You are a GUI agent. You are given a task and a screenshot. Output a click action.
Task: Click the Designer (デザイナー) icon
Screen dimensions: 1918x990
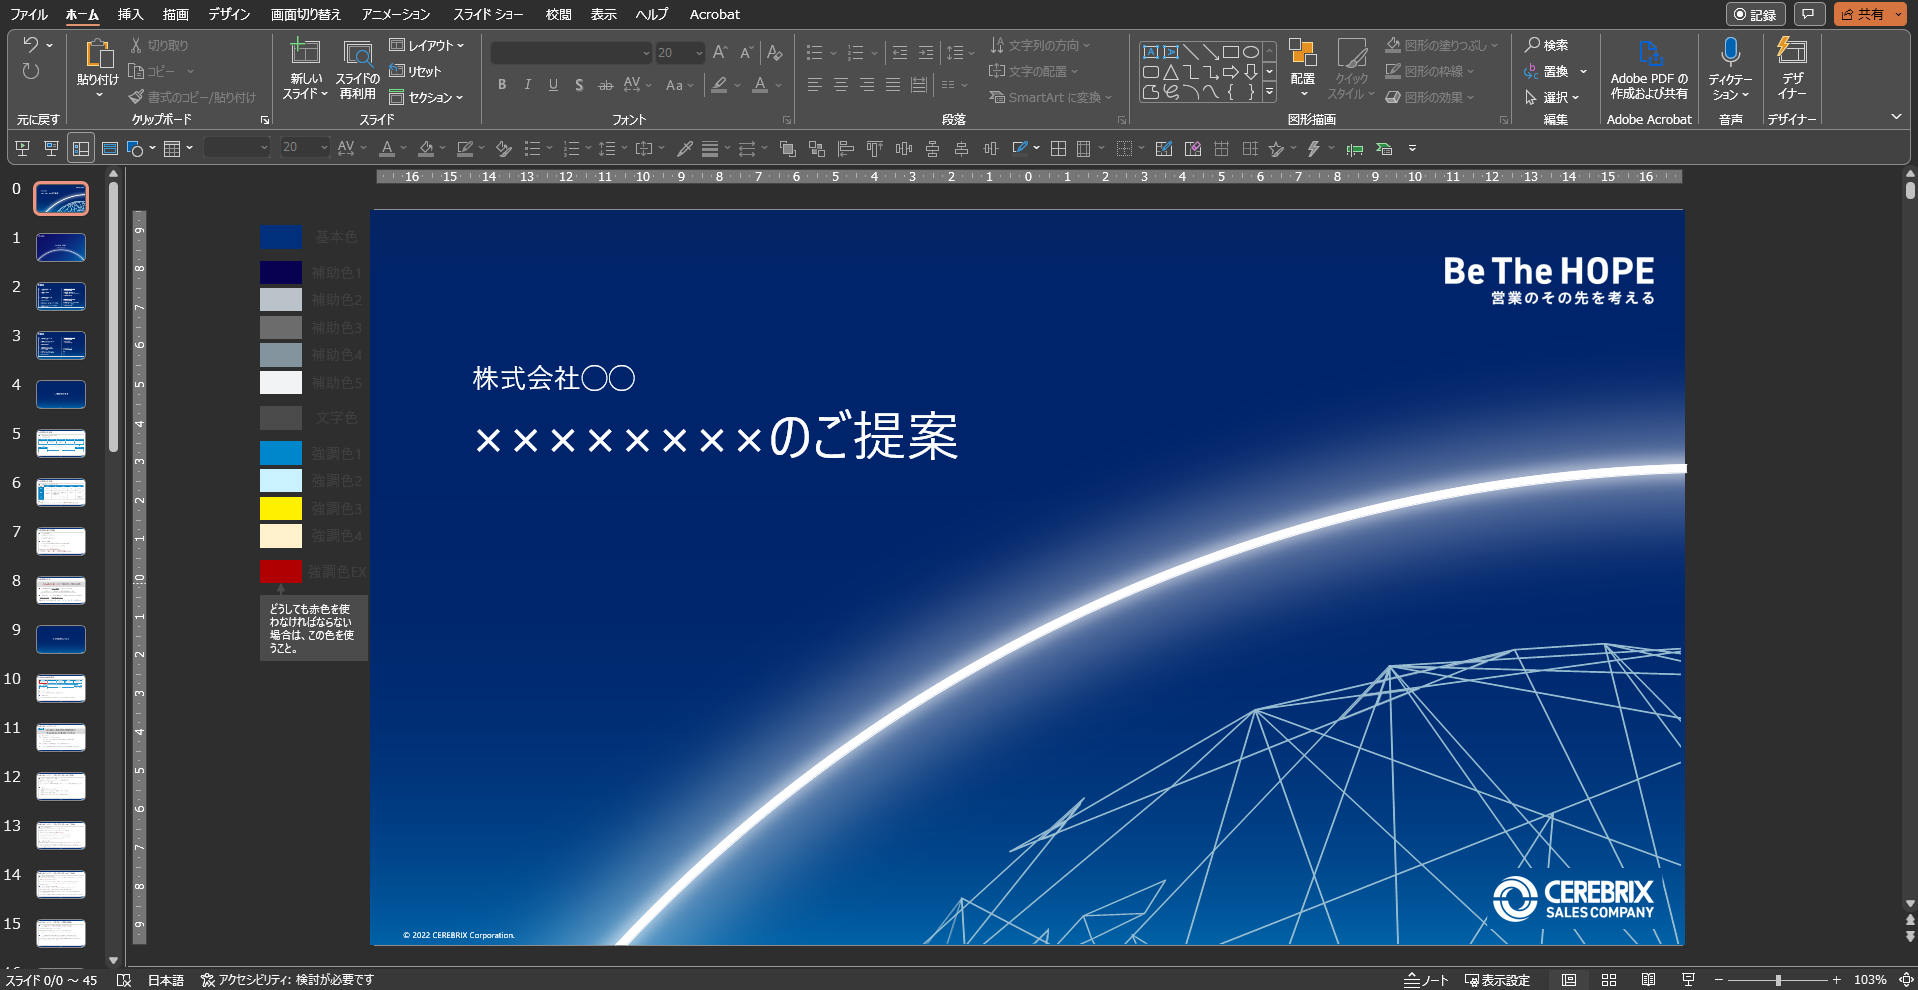point(1791,51)
